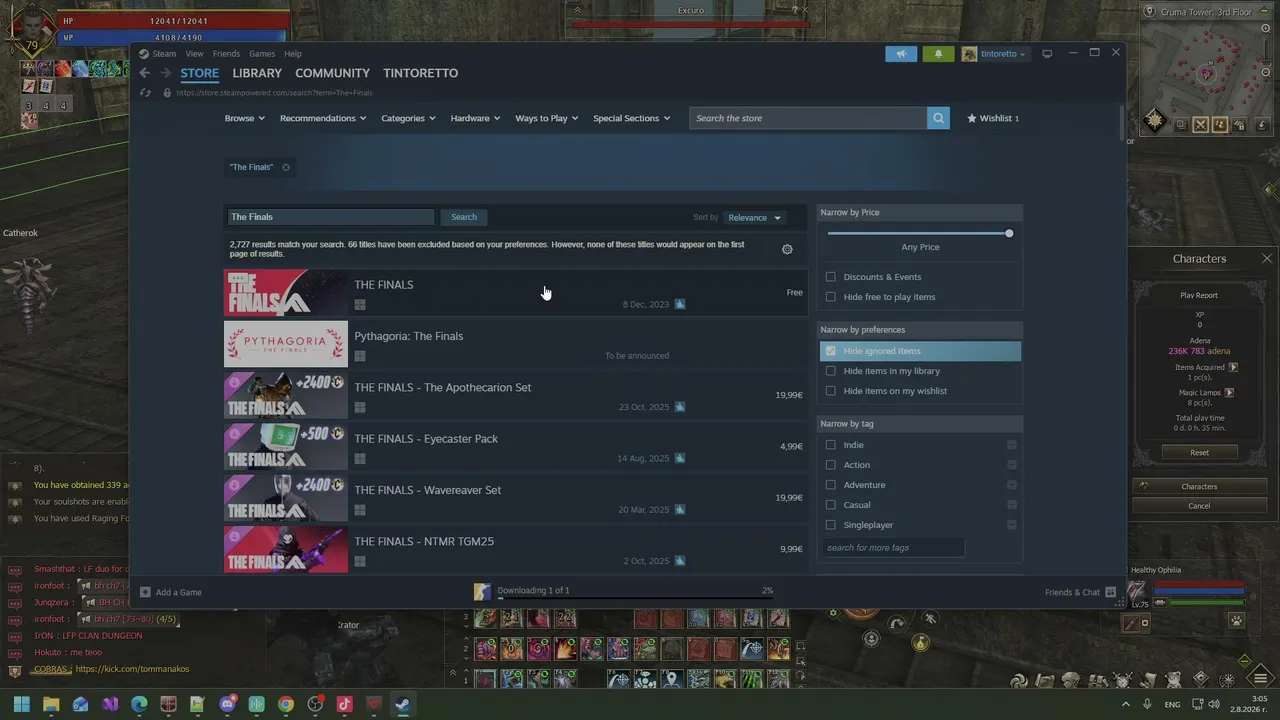The height and width of the screenshot is (720, 1280).
Task: Open Pythagoria: The Finals thumbnail
Action: click(286, 344)
